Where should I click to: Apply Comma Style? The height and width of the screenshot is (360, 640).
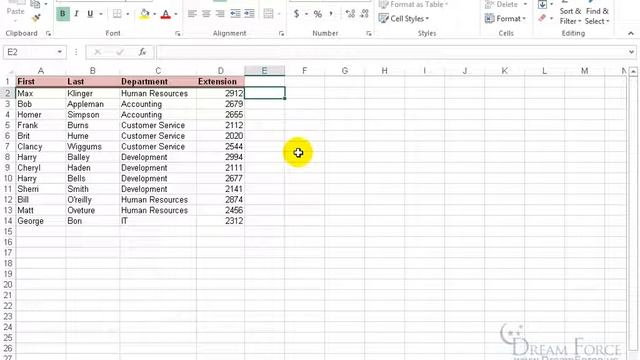331,14
